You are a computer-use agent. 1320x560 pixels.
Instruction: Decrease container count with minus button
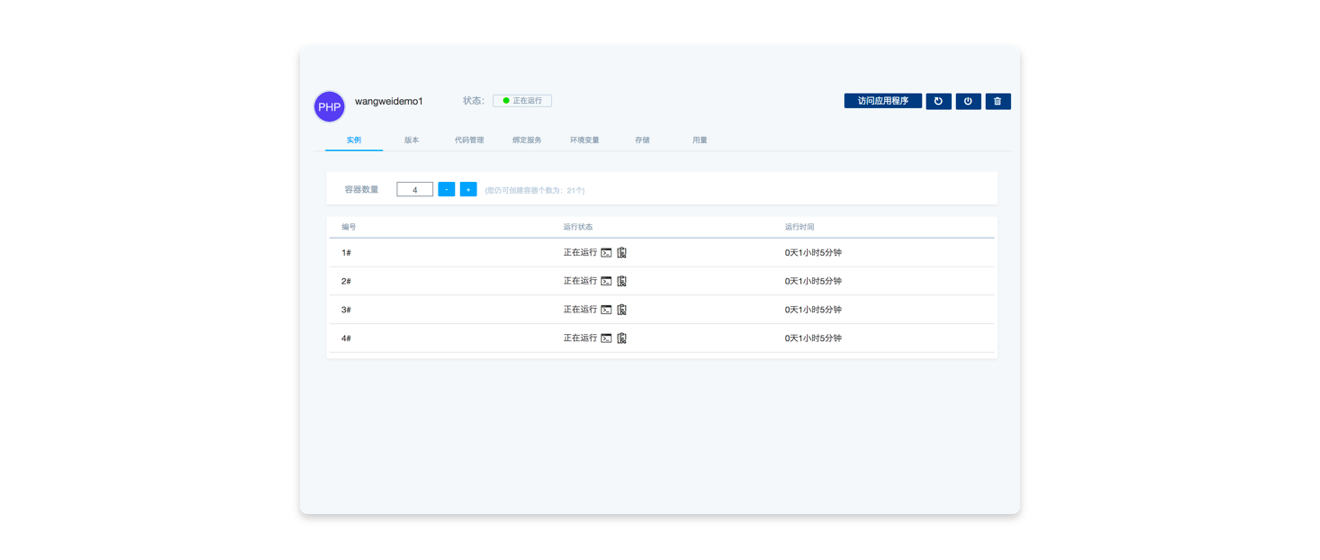pyautogui.click(x=446, y=189)
